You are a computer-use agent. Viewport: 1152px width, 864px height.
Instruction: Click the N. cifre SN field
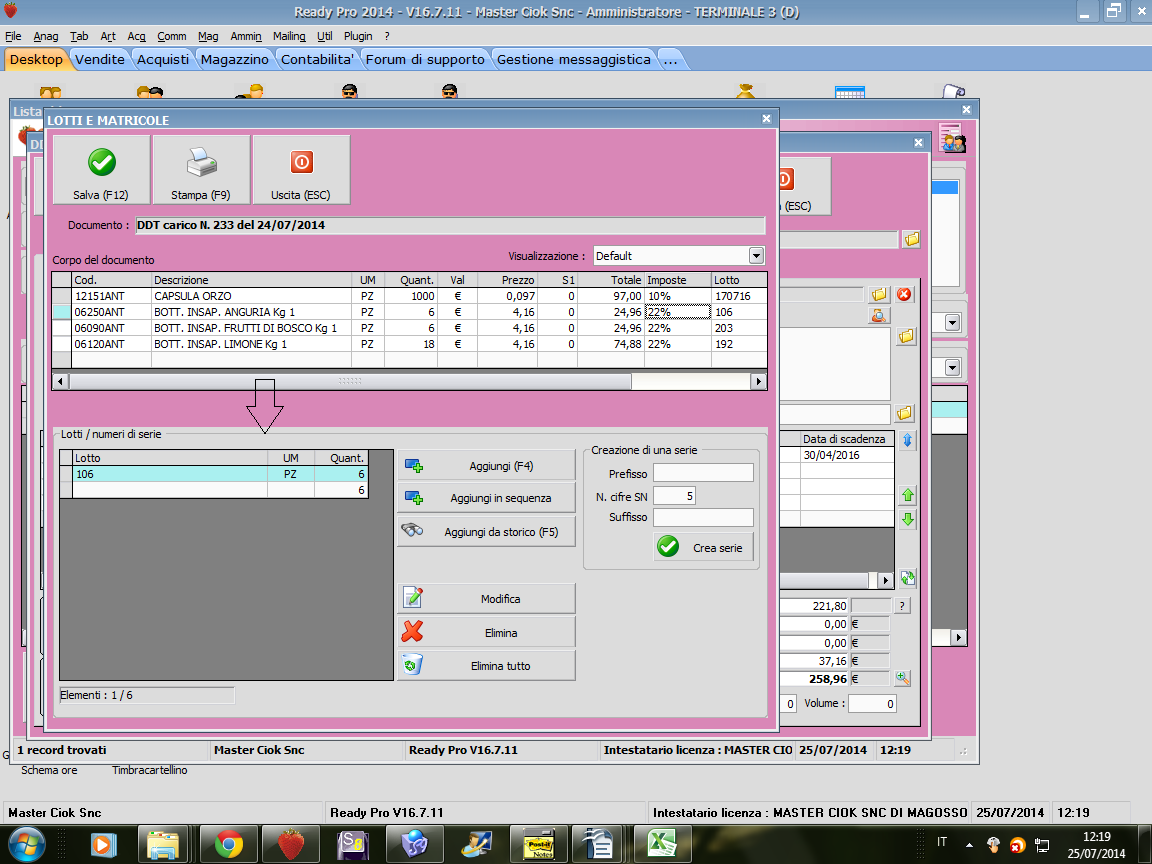[674, 496]
